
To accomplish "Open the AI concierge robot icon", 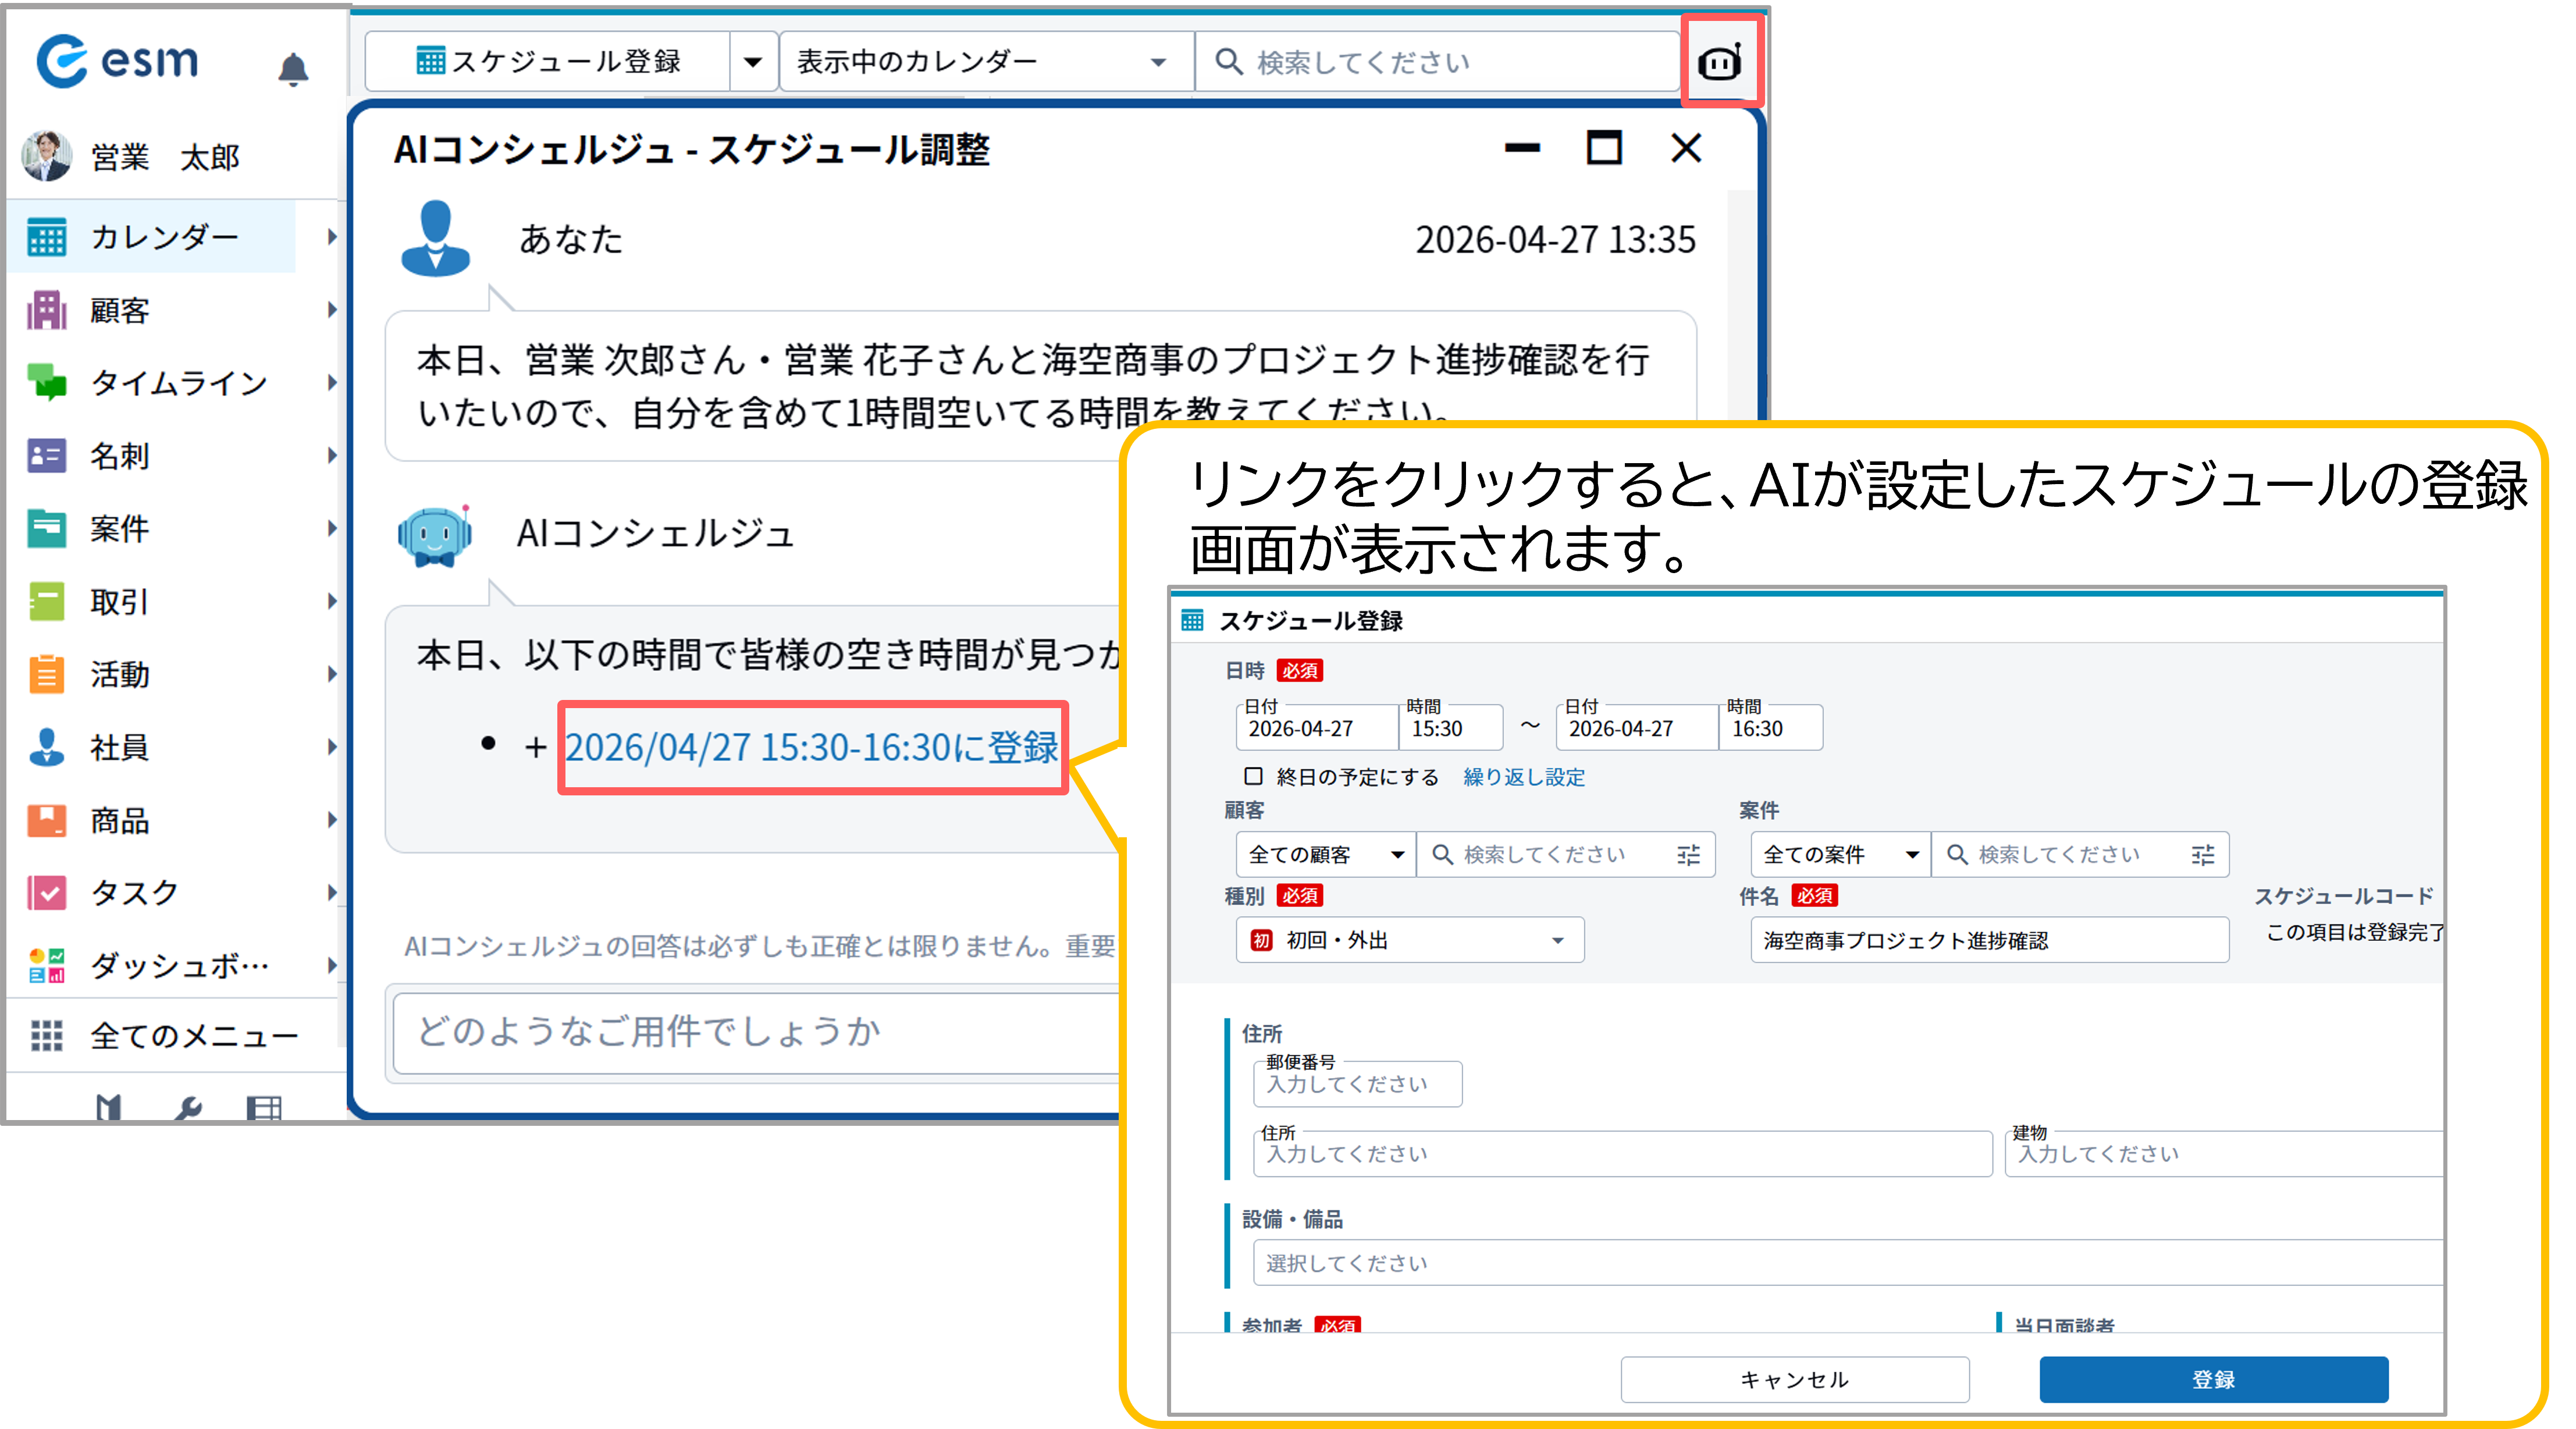I will coord(1719,63).
